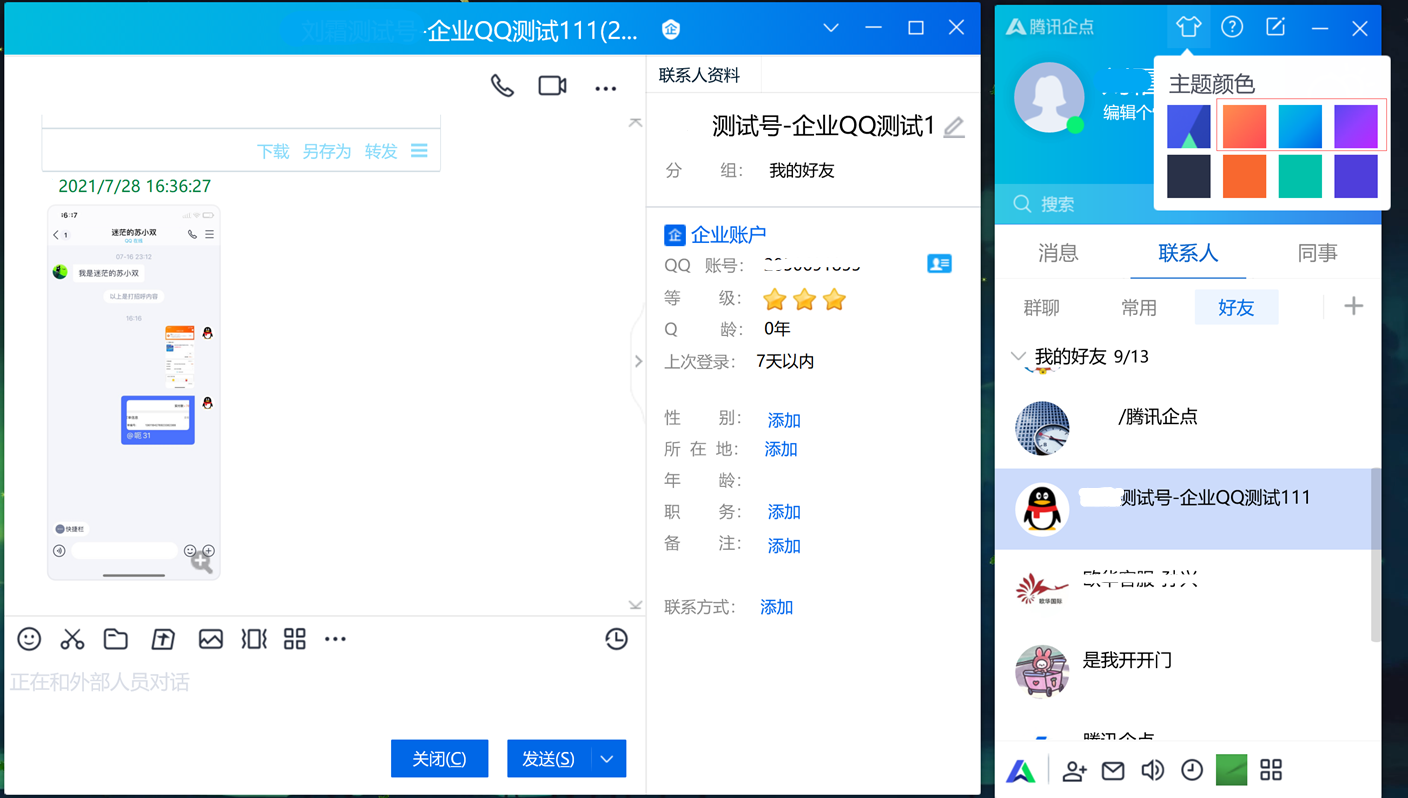Pick the dark navy theme swatch
This screenshot has height=798, width=1408.
coord(1189,176)
